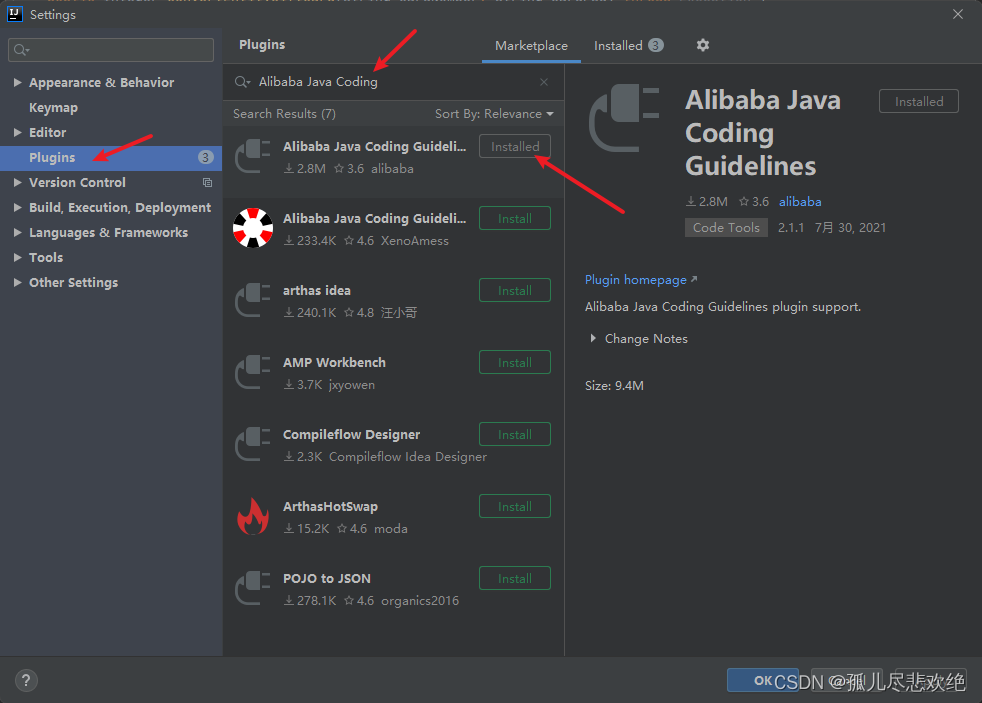
Task: Expand Appearance & Behavior settings
Action: 18,82
